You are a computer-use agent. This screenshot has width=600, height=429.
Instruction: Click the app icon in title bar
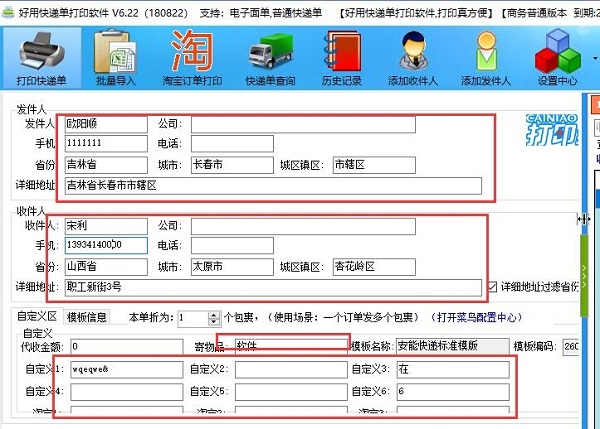coord(8,13)
